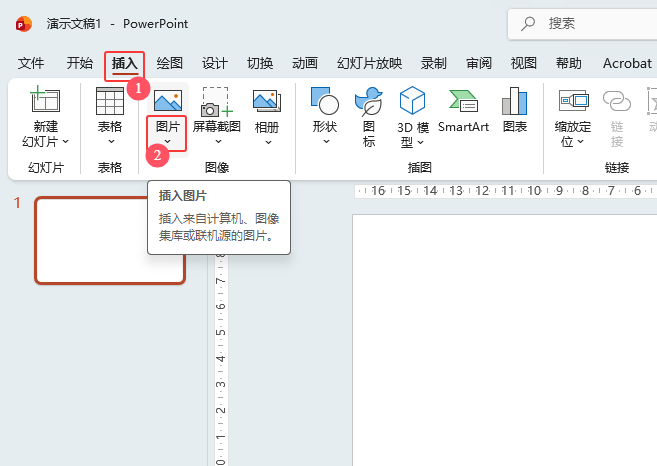This screenshot has height=466, width=657.
Task: Click the search magnifier icon
Action: 528,23
